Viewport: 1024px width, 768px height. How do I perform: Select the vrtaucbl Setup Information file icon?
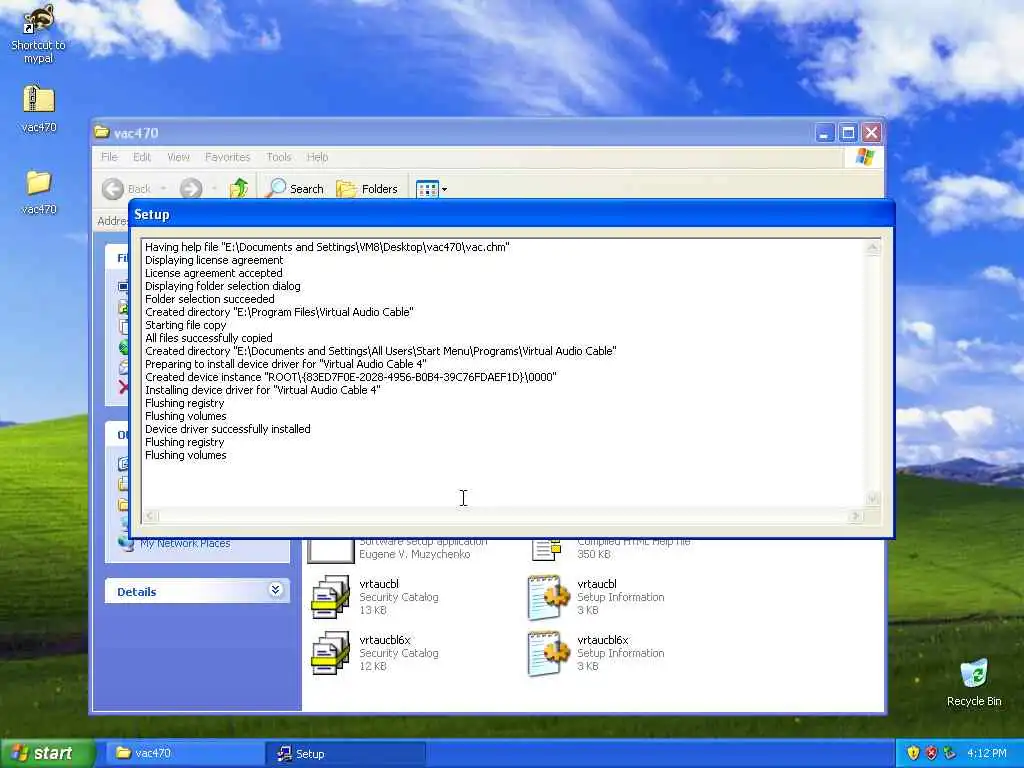[549, 596]
